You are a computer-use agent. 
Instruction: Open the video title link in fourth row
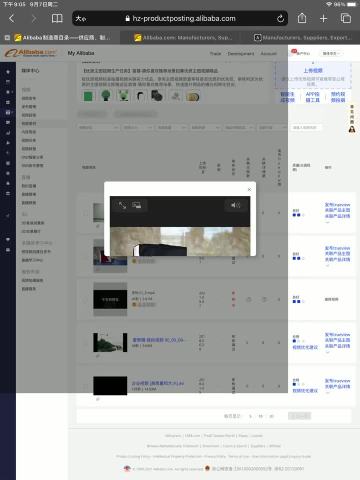click(x=157, y=340)
